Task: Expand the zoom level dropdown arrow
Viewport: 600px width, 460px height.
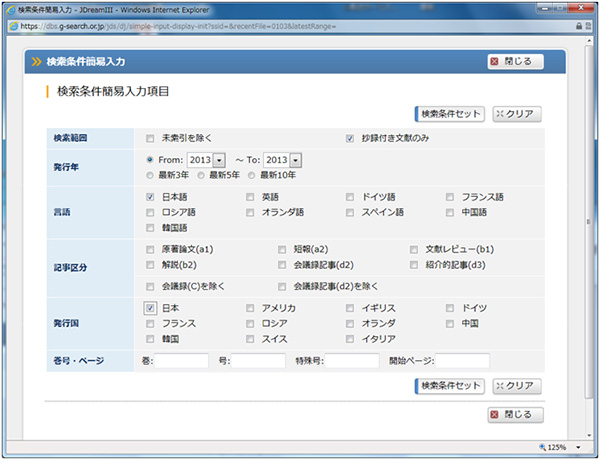Action: pos(577,446)
